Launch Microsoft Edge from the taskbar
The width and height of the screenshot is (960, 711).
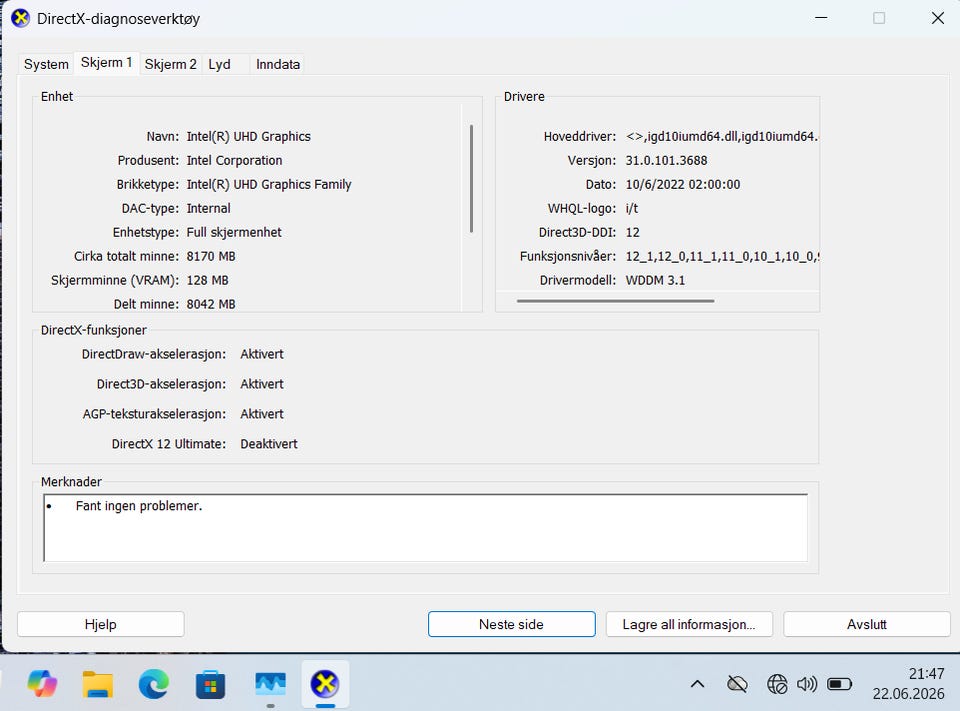154,683
